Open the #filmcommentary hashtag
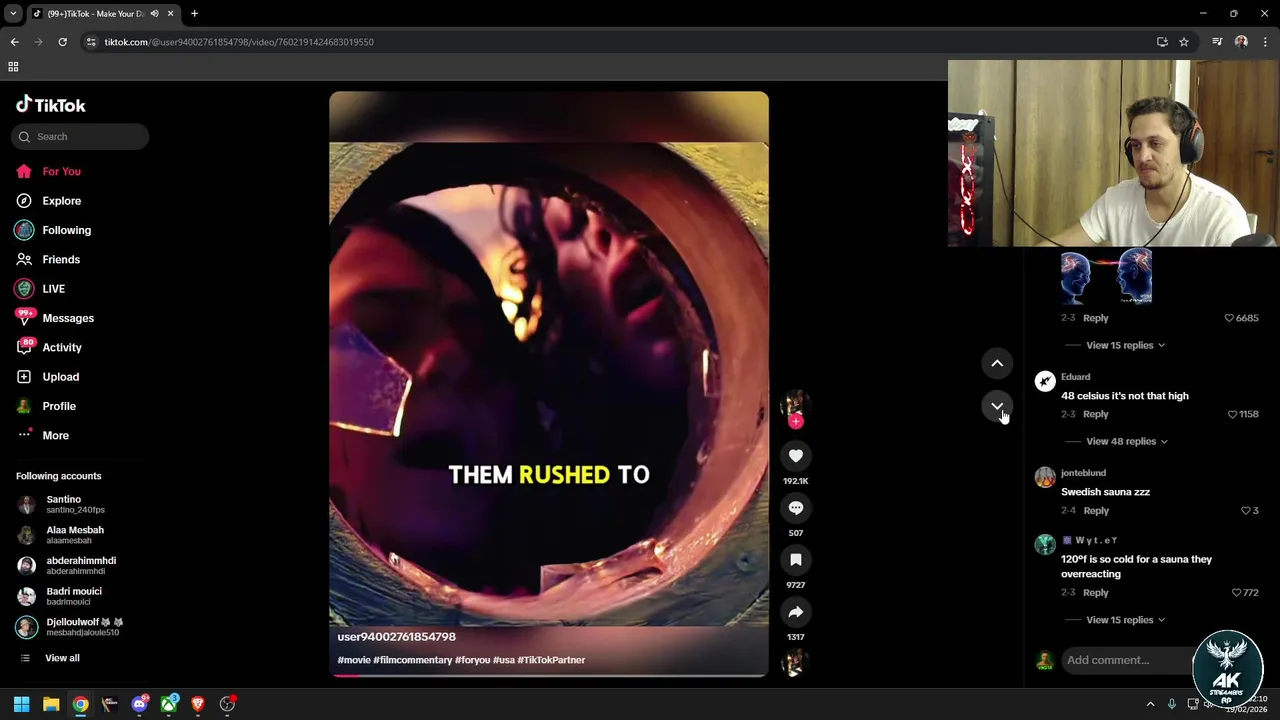 412,660
